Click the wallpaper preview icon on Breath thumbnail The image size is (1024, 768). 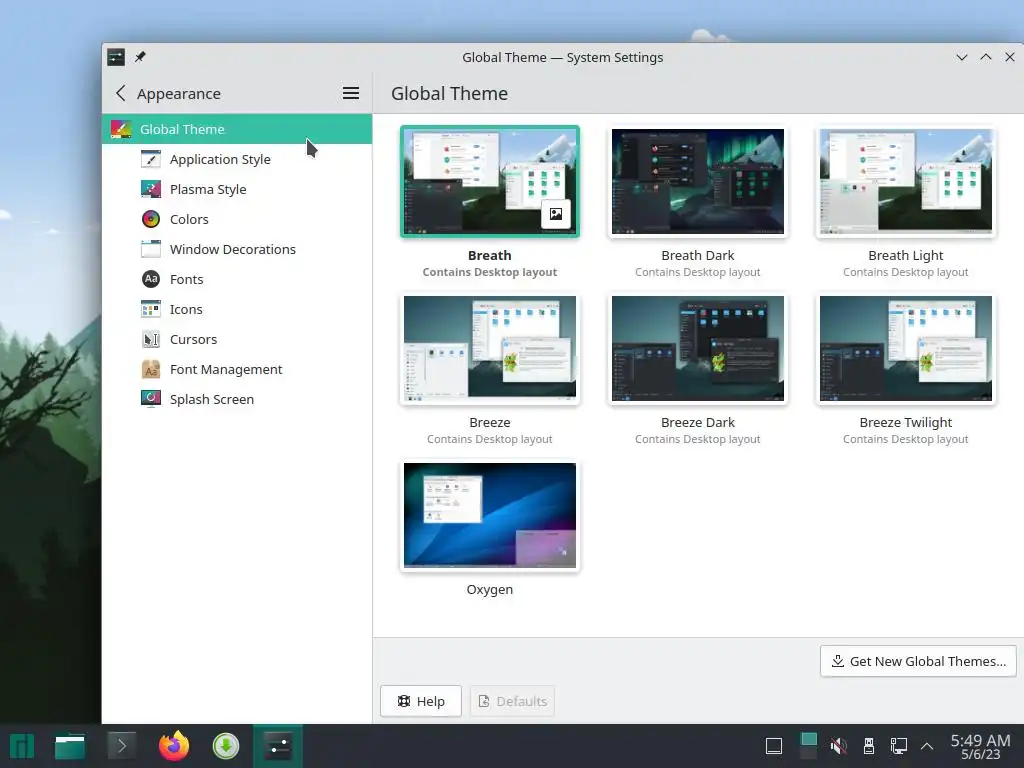coord(556,214)
